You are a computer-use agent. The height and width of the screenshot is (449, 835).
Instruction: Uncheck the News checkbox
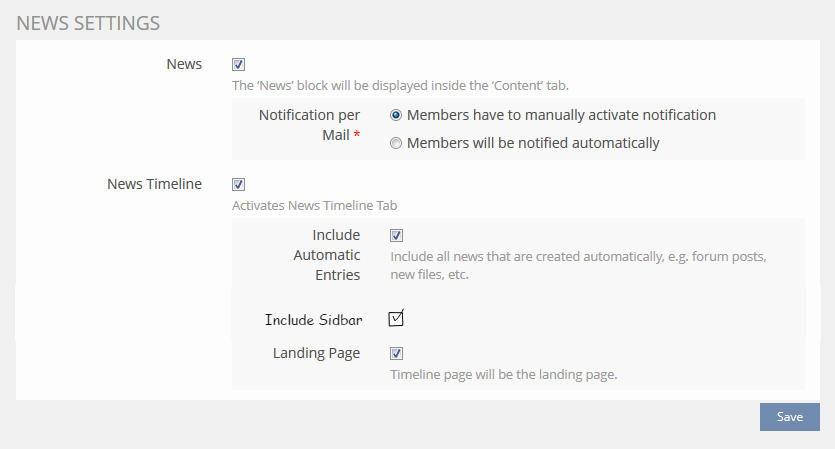click(x=238, y=64)
